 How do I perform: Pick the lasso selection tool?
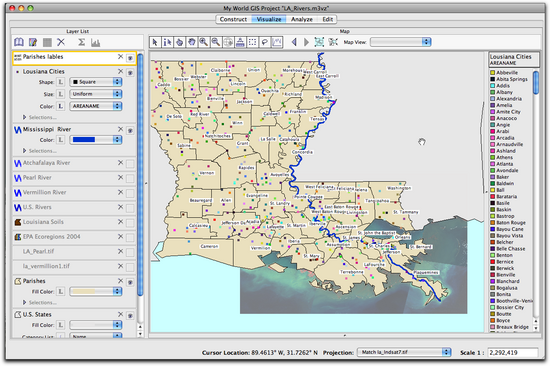pos(264,42)
